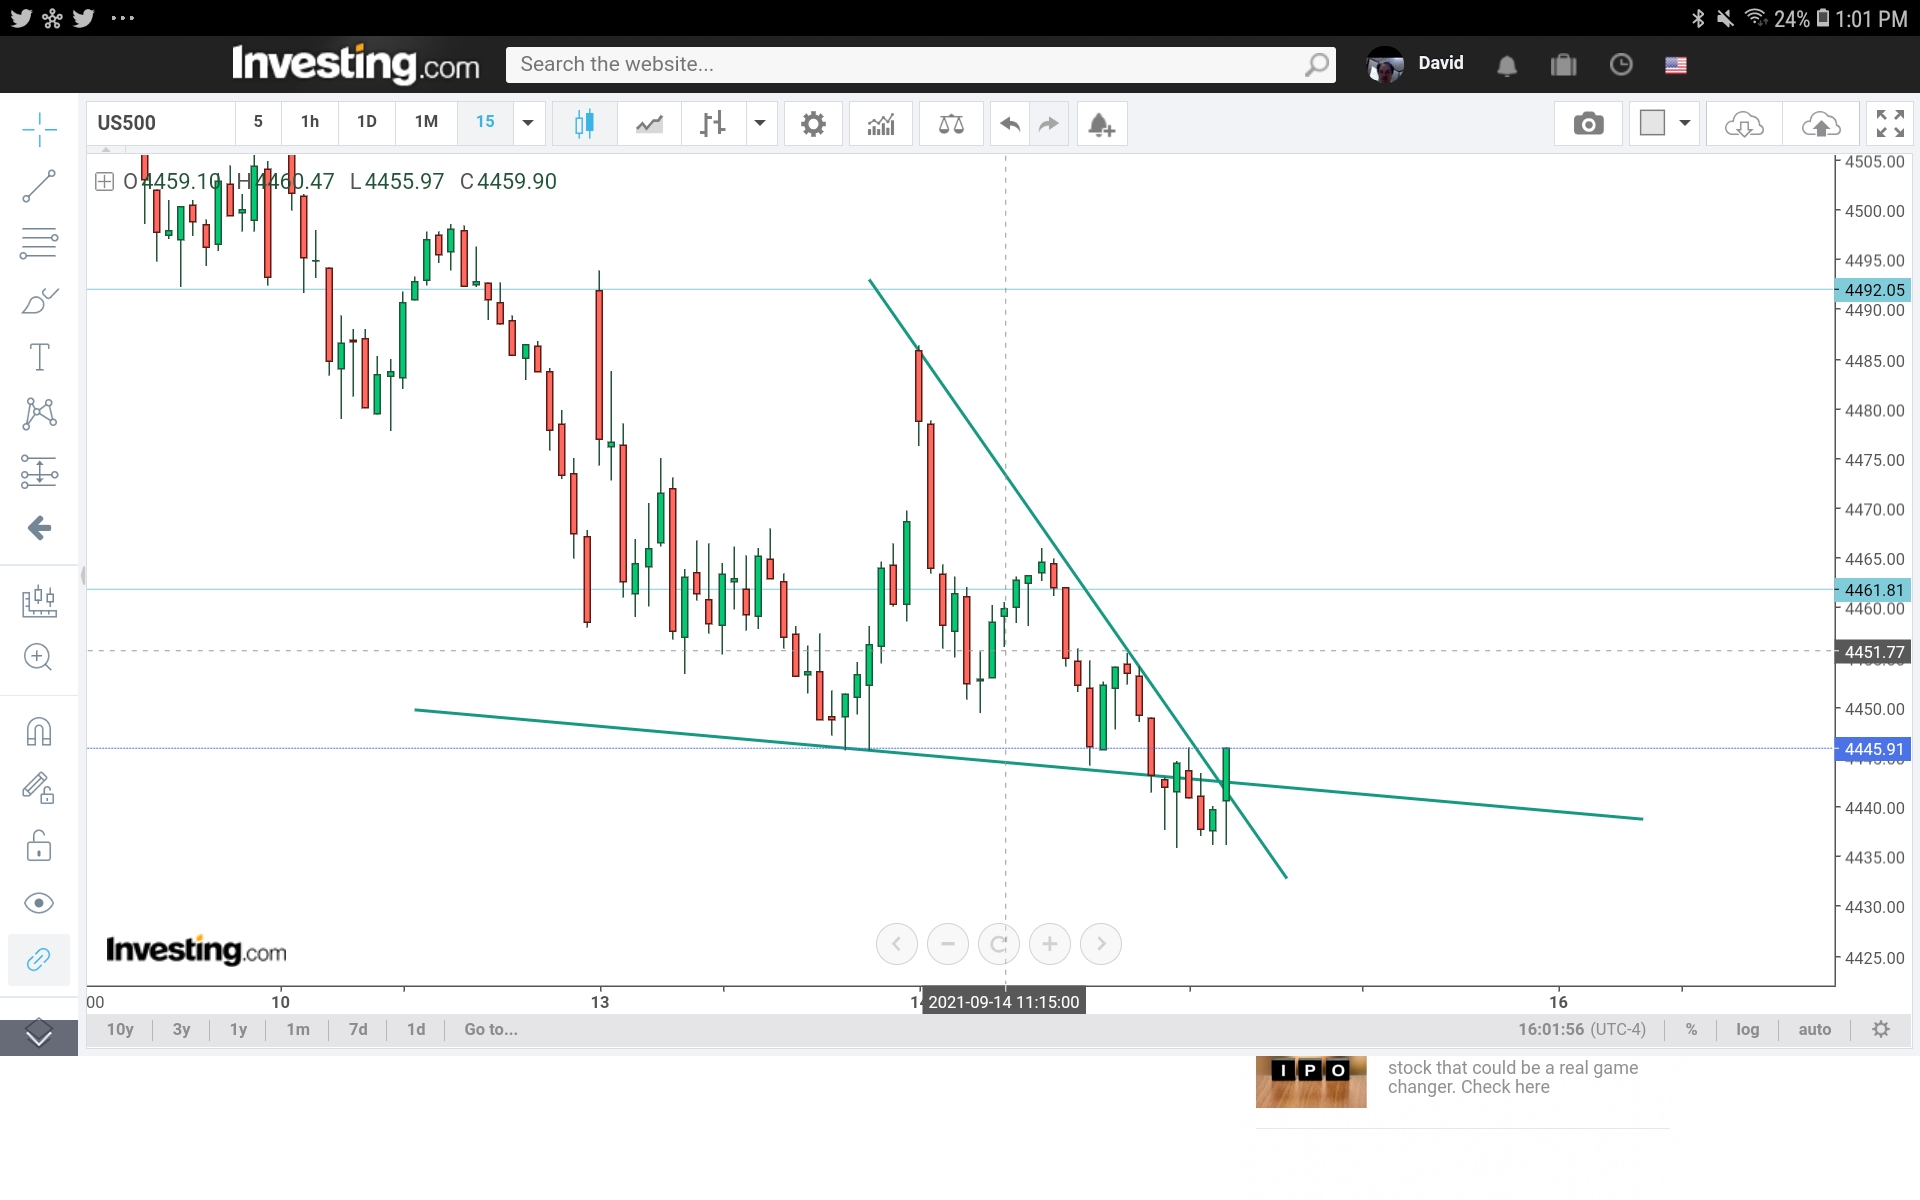Viewport: 1920px width, 1200px height.
Task: Toggle log scale option
Action: click(1747, 1029)
